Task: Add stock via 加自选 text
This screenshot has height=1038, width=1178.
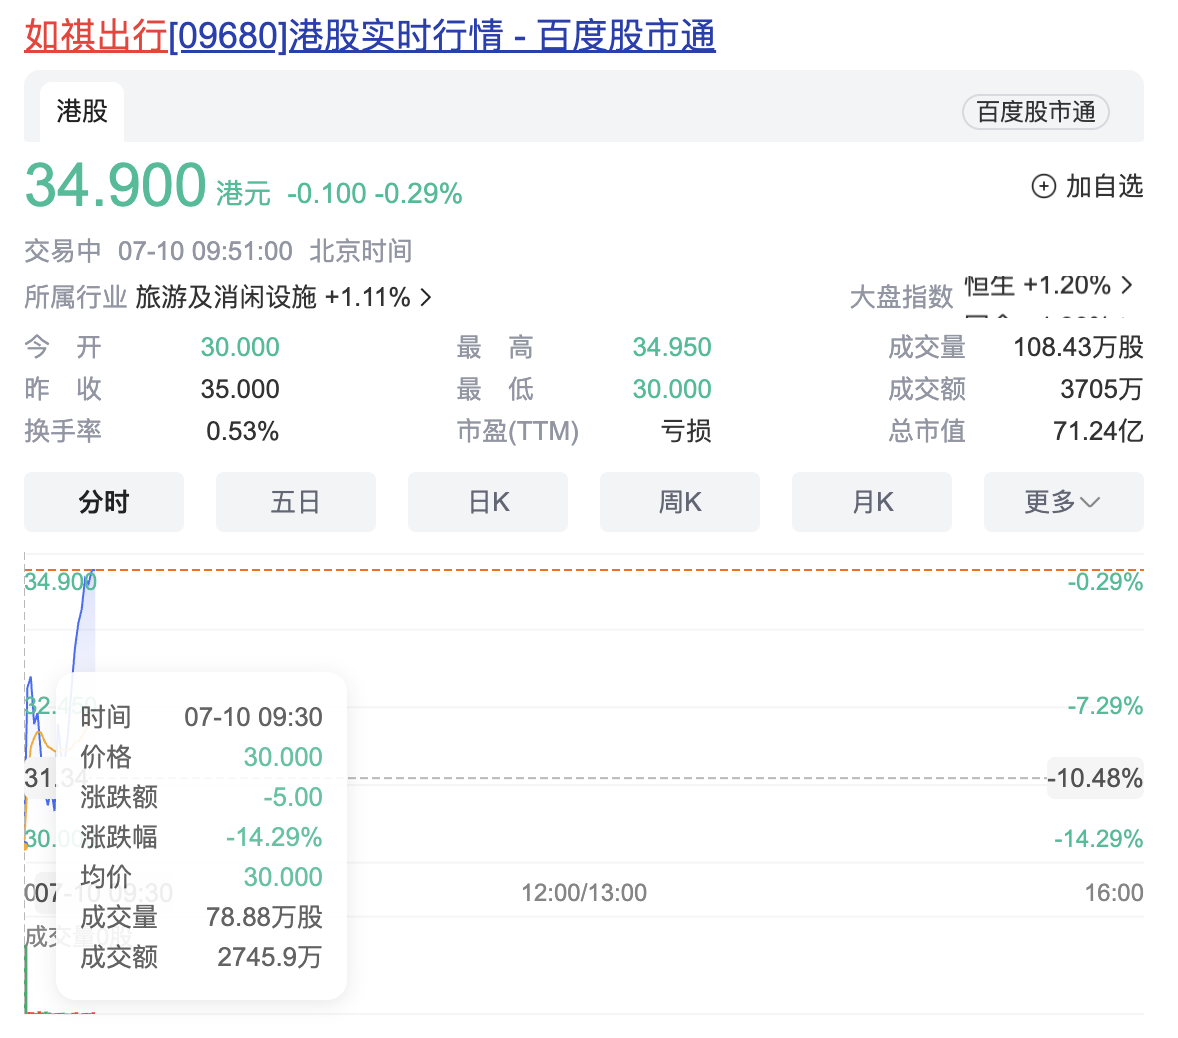Action: coord(1104,186)
